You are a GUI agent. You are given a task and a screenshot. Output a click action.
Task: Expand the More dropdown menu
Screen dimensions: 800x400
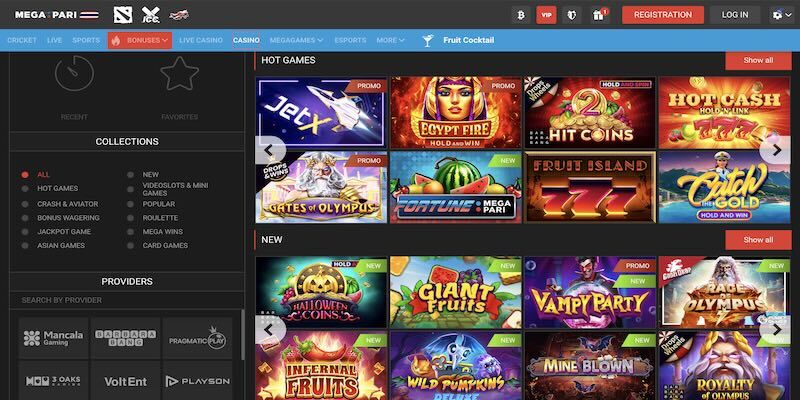pos(390,40)
